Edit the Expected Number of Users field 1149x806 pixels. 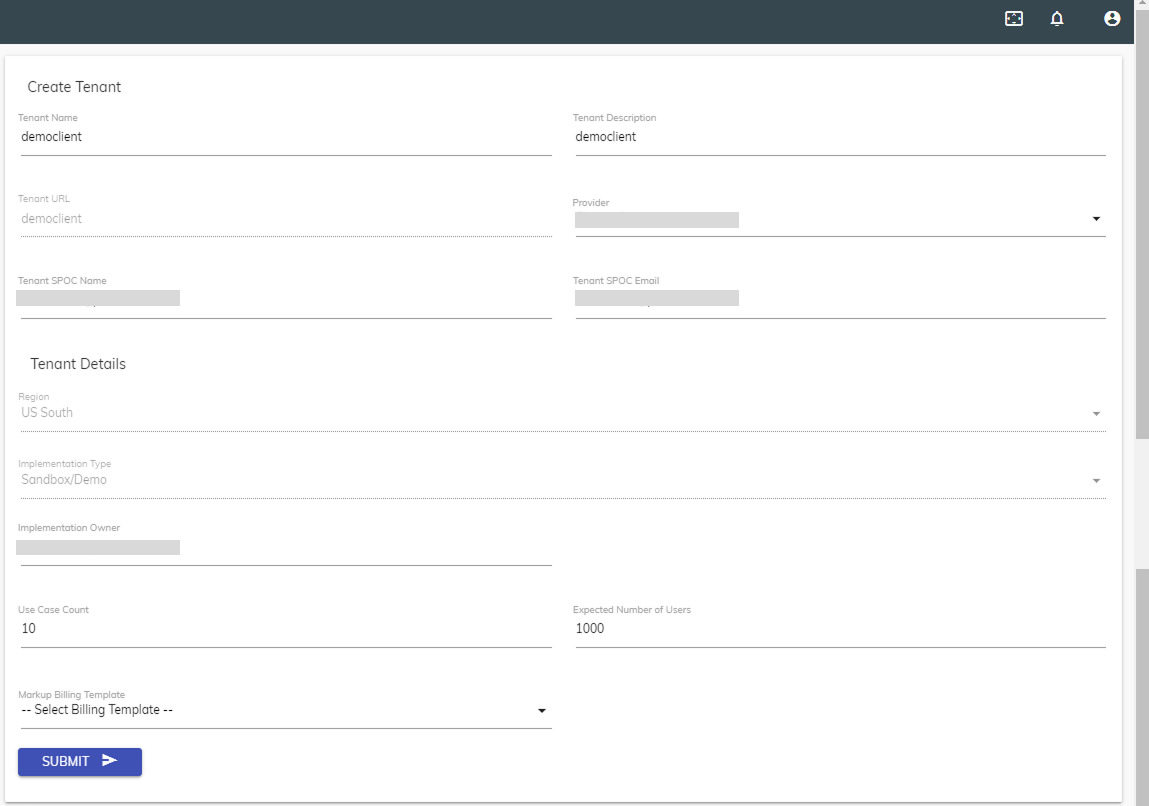coord(840,629)
